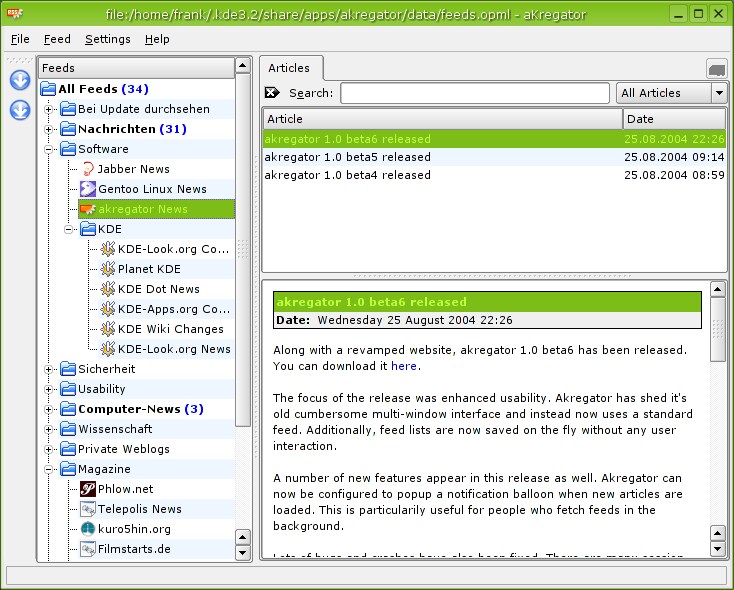Click the KDE gear icon beside KDE Wiki Changes

click(108, 329)
